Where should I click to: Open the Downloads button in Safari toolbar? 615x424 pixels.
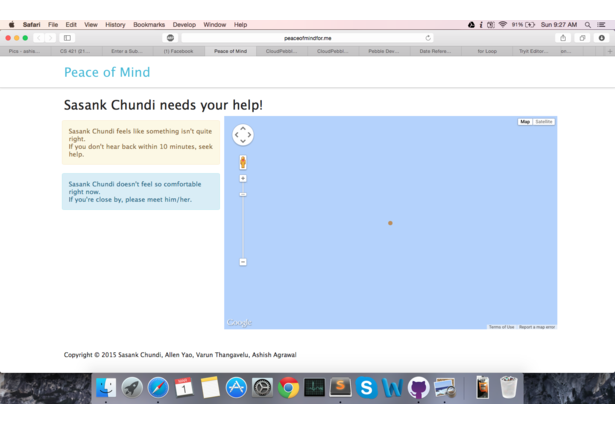(602, 38)
